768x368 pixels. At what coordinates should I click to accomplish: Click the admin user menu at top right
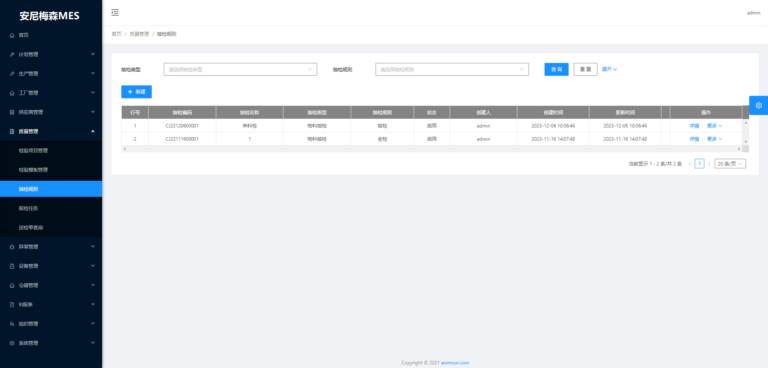click(753, 13)
